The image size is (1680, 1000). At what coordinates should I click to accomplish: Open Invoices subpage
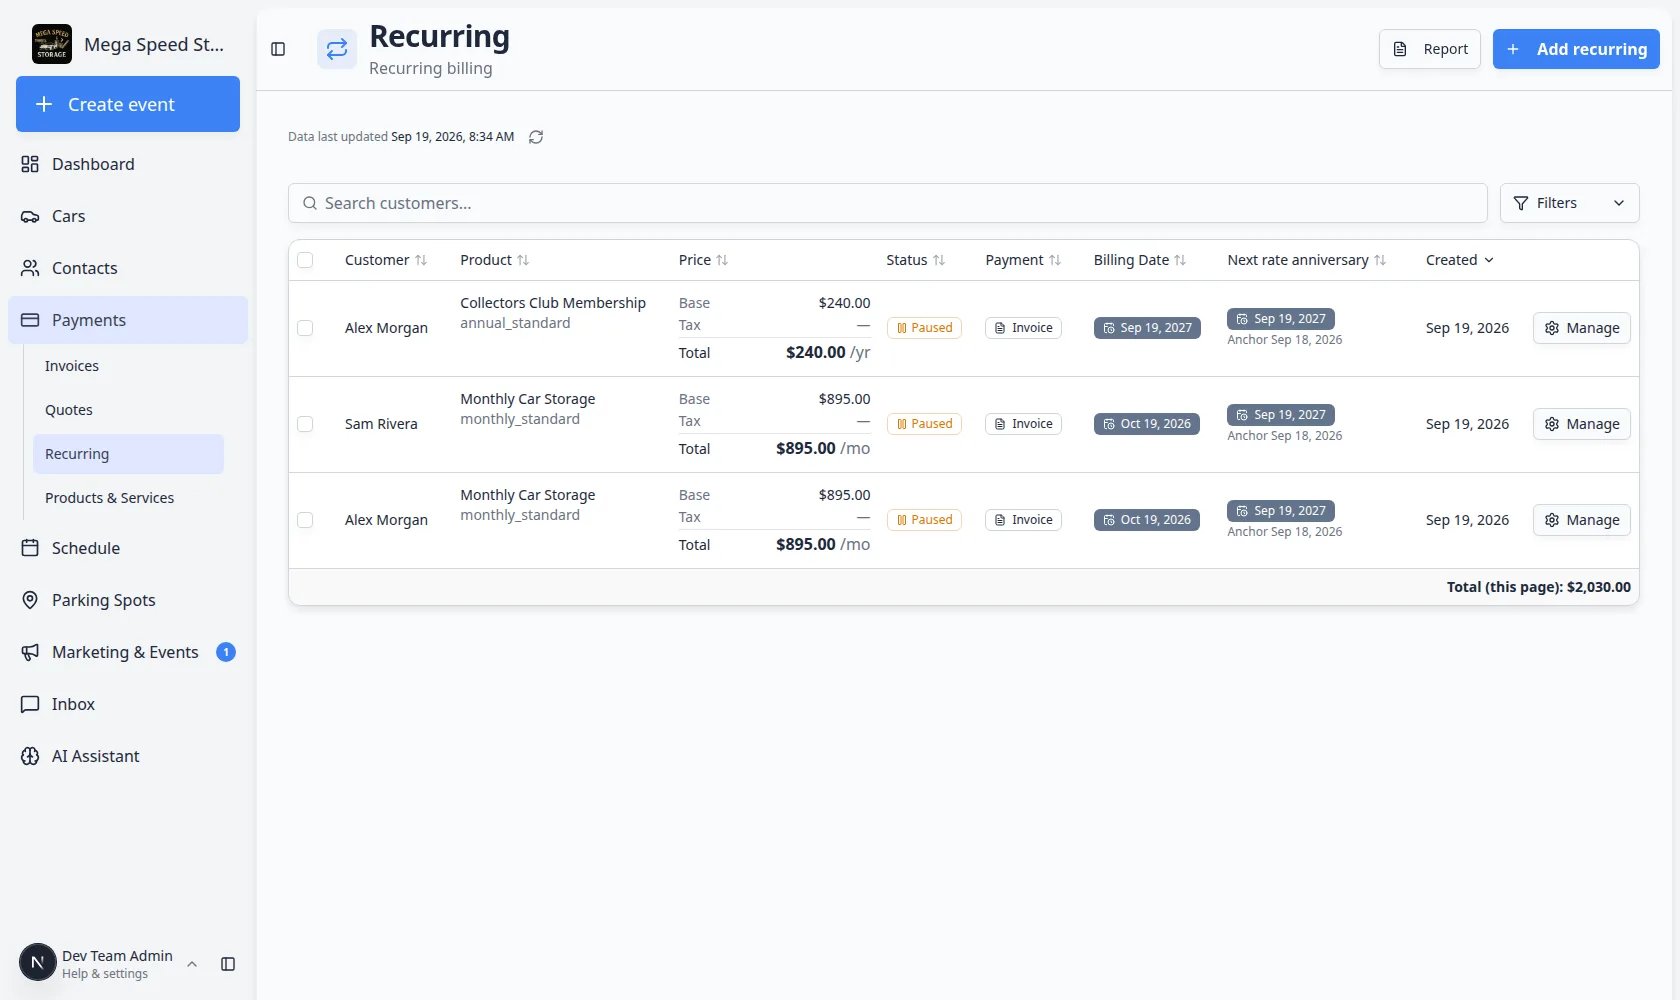click(x=128, y=366)
